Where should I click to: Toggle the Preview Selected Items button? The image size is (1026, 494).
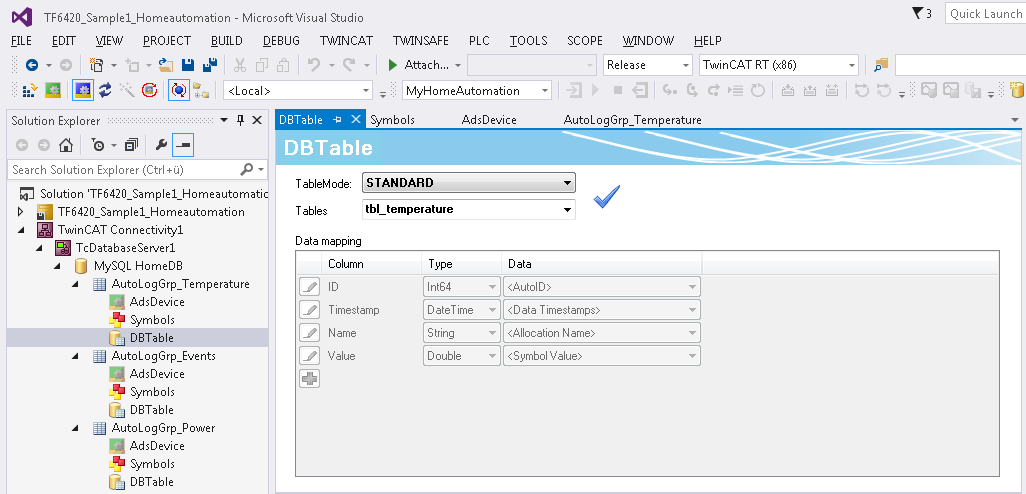tap(183, 145)
